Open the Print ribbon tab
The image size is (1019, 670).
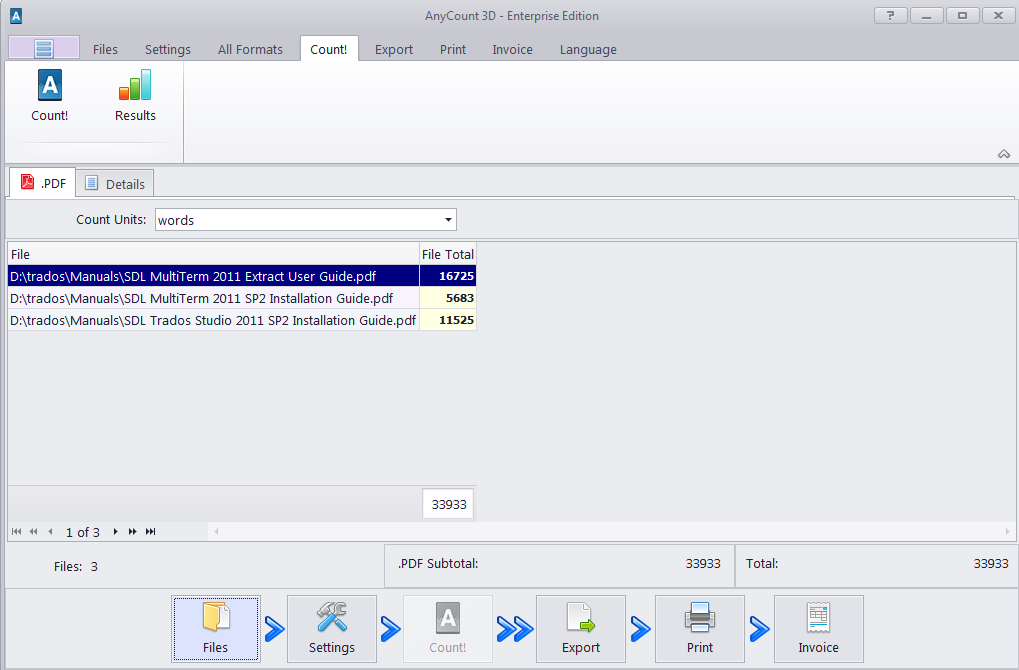click(x=453, y=49)
